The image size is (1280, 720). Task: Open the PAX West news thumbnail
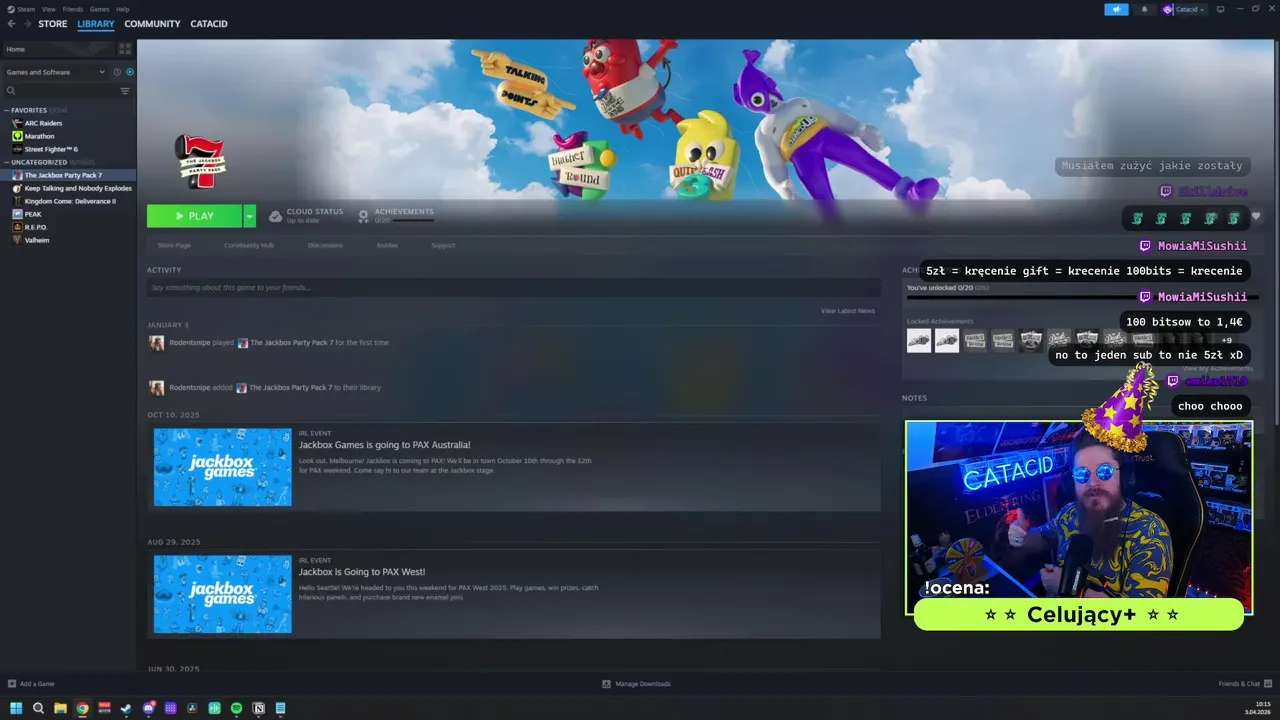pos(223,594)
